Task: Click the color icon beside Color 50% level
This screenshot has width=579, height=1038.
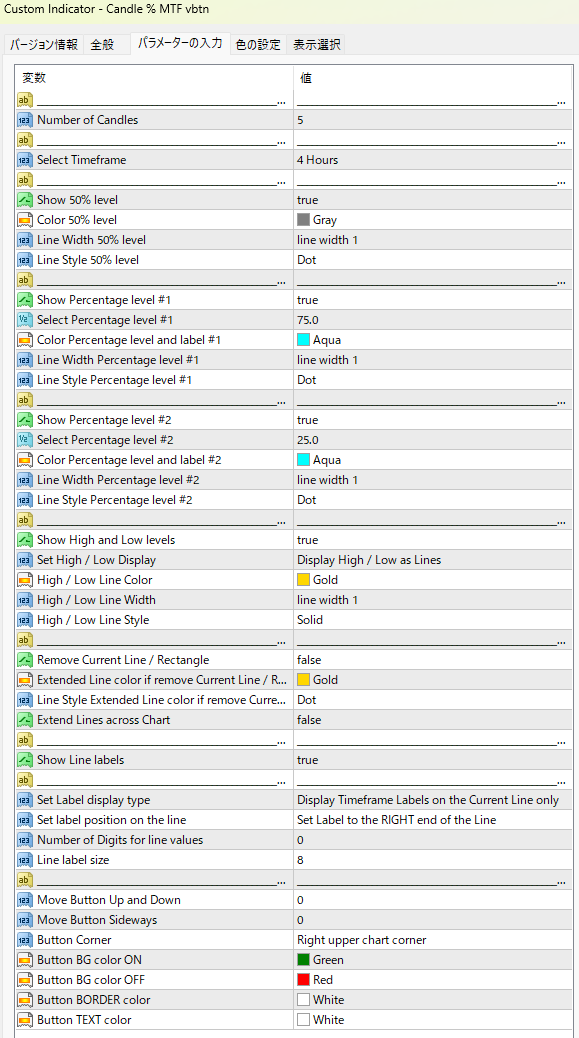Action: (x=24, y=220)
